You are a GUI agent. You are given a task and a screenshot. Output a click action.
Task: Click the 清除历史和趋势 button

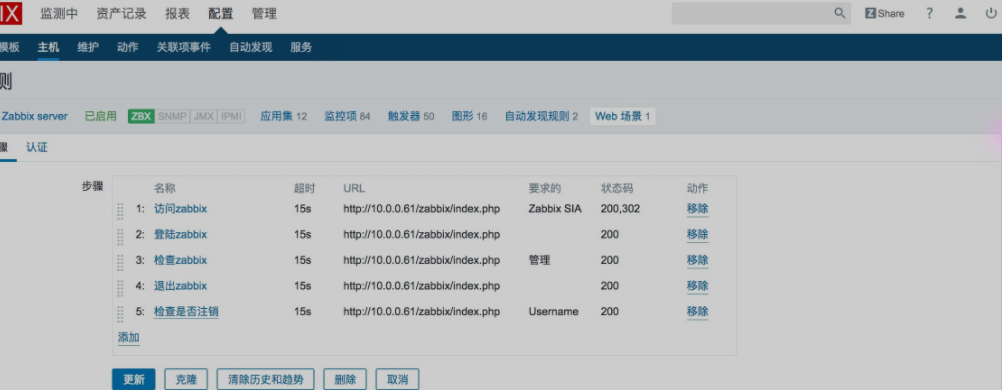[x=265, y=379]
